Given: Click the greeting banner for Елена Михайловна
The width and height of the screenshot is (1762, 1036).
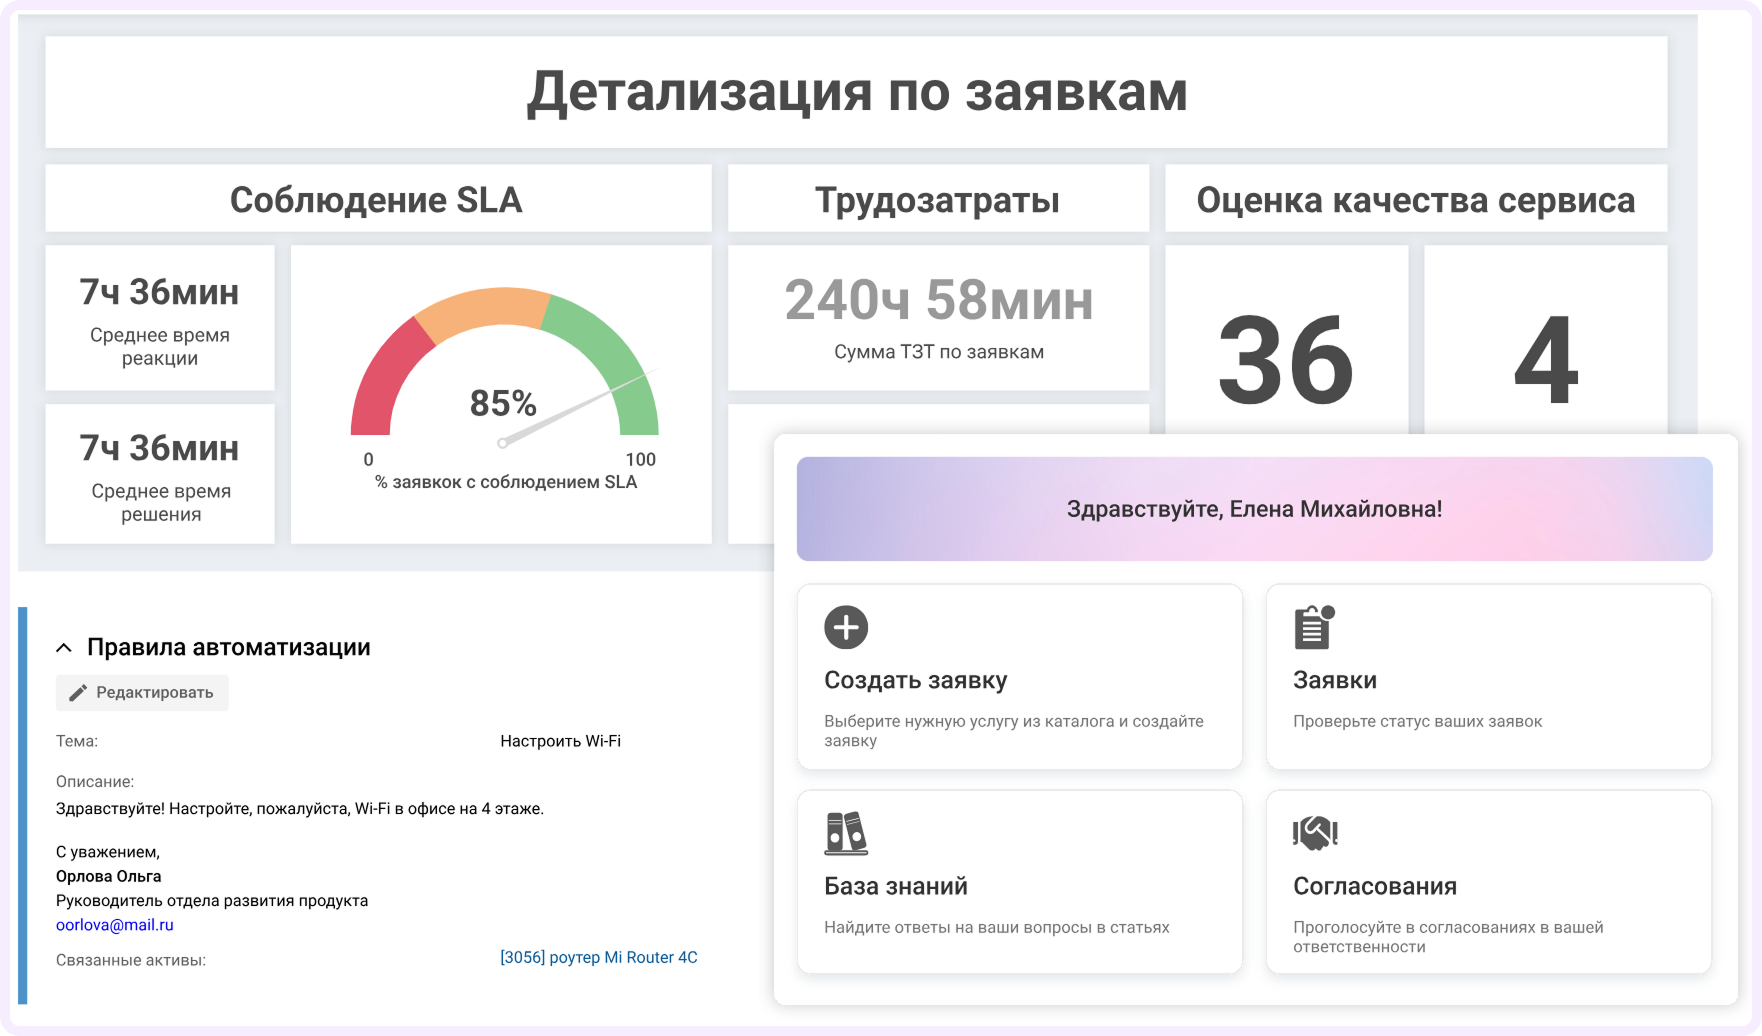Looking at the screenshot, I should click(1253, 508).
